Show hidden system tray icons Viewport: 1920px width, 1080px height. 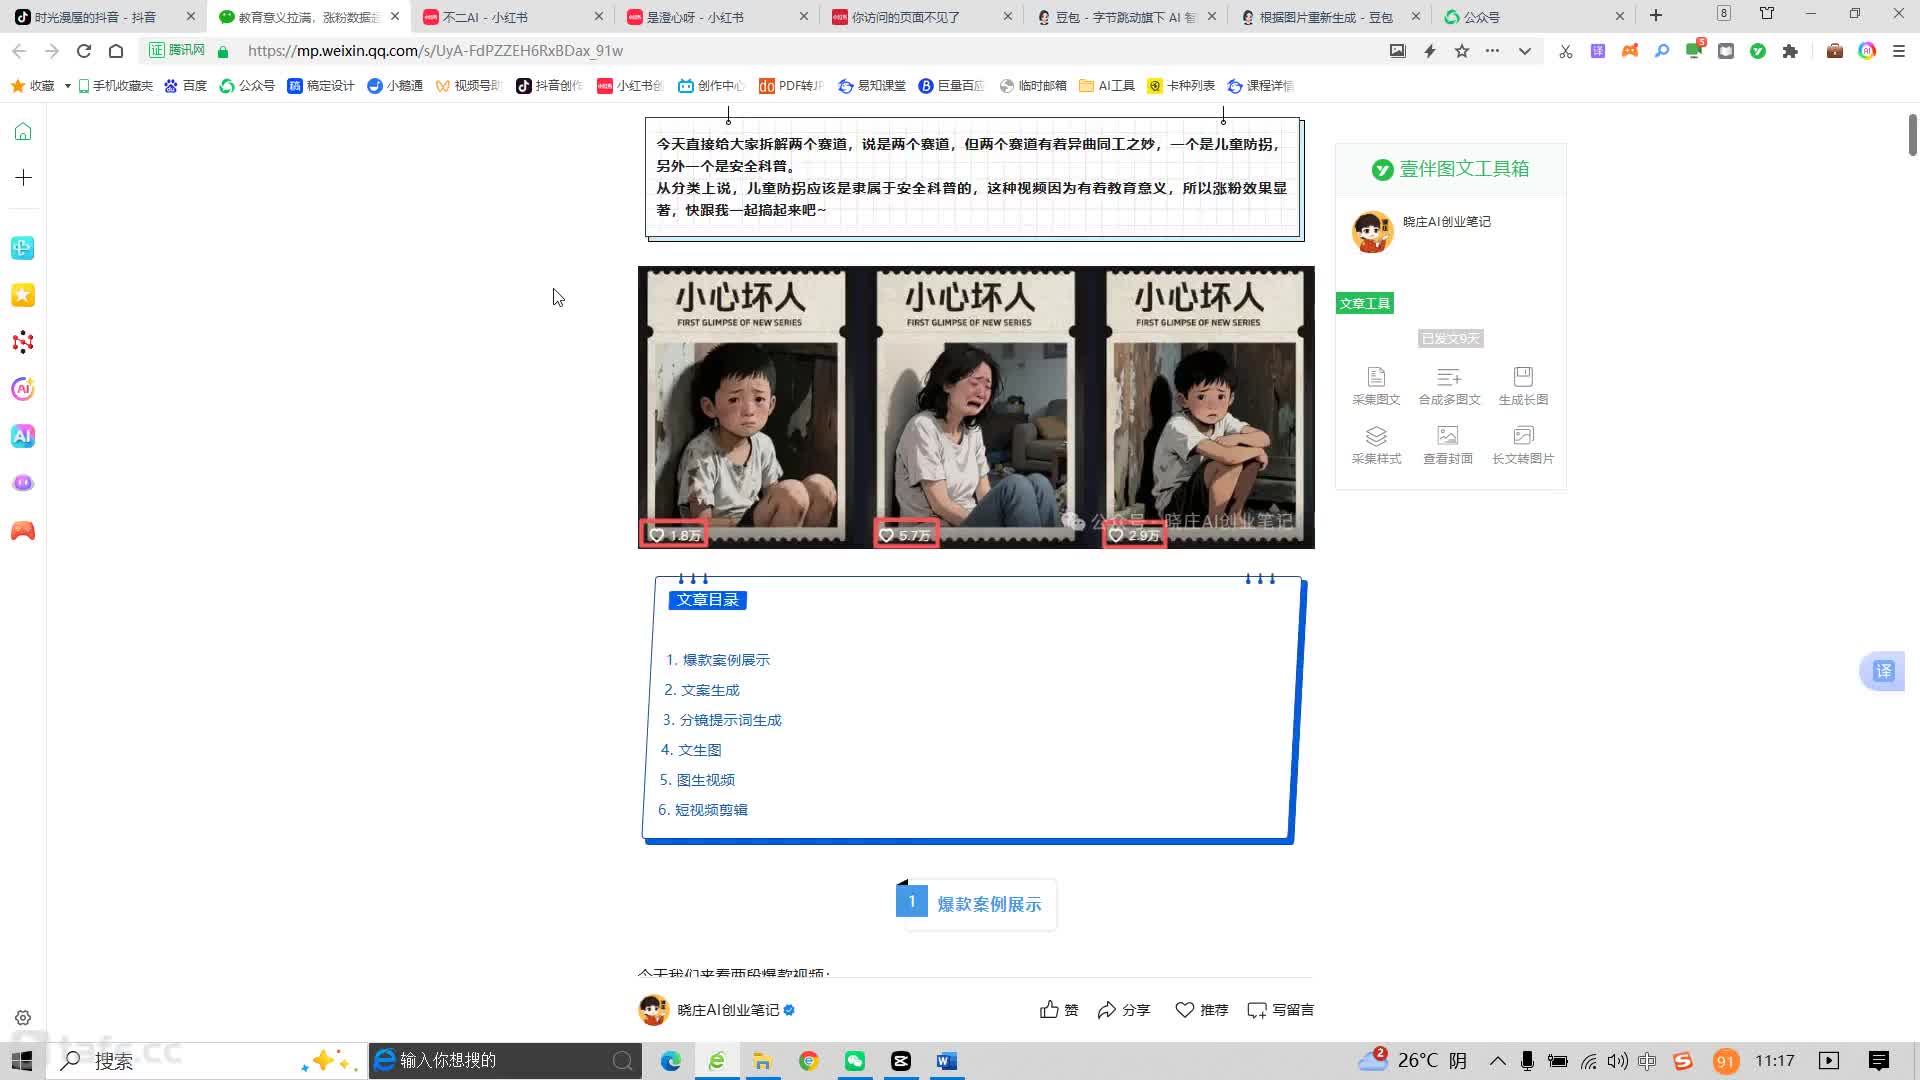1497,1061
